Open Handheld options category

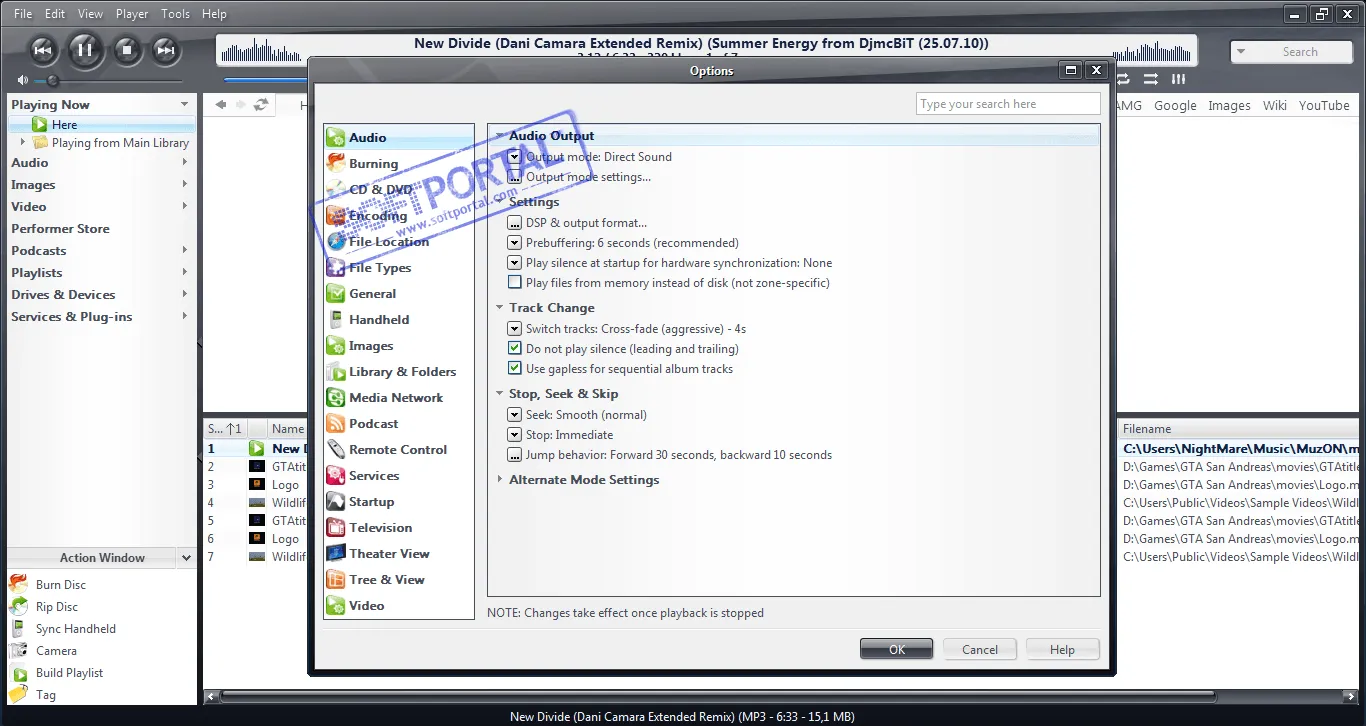pos(398,320)
